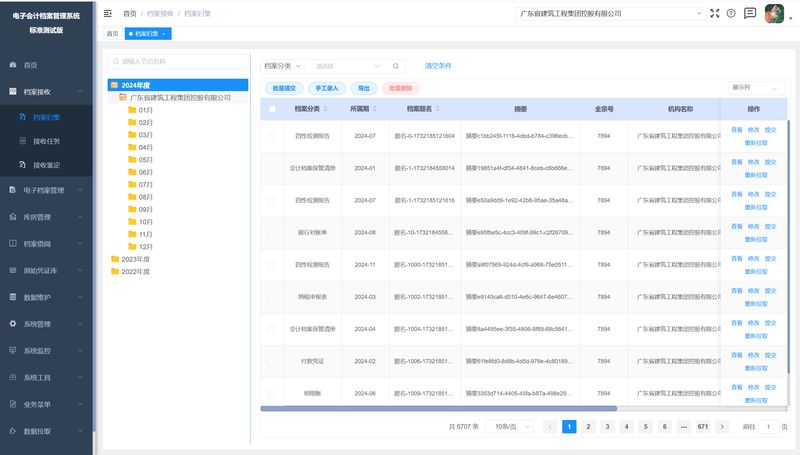This screenshot has height=455, width=800.
Task: Collapse the sidebar with the hamburger icon
Action: click(x=108, y=13)
